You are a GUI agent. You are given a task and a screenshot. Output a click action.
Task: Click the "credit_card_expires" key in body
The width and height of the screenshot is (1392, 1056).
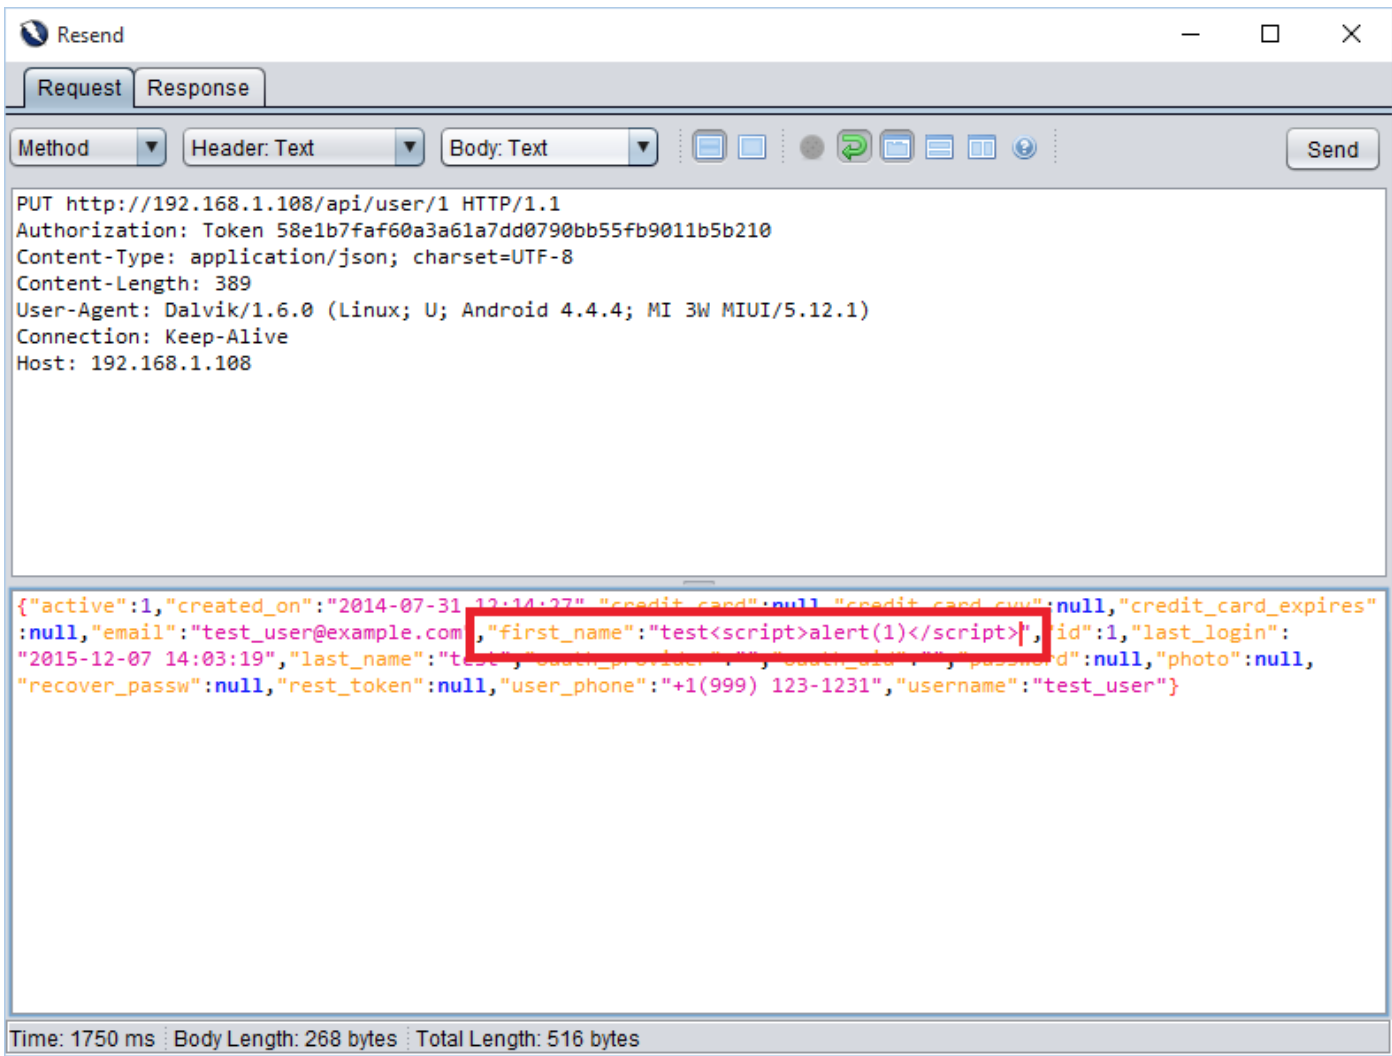tap(1247, 606)
